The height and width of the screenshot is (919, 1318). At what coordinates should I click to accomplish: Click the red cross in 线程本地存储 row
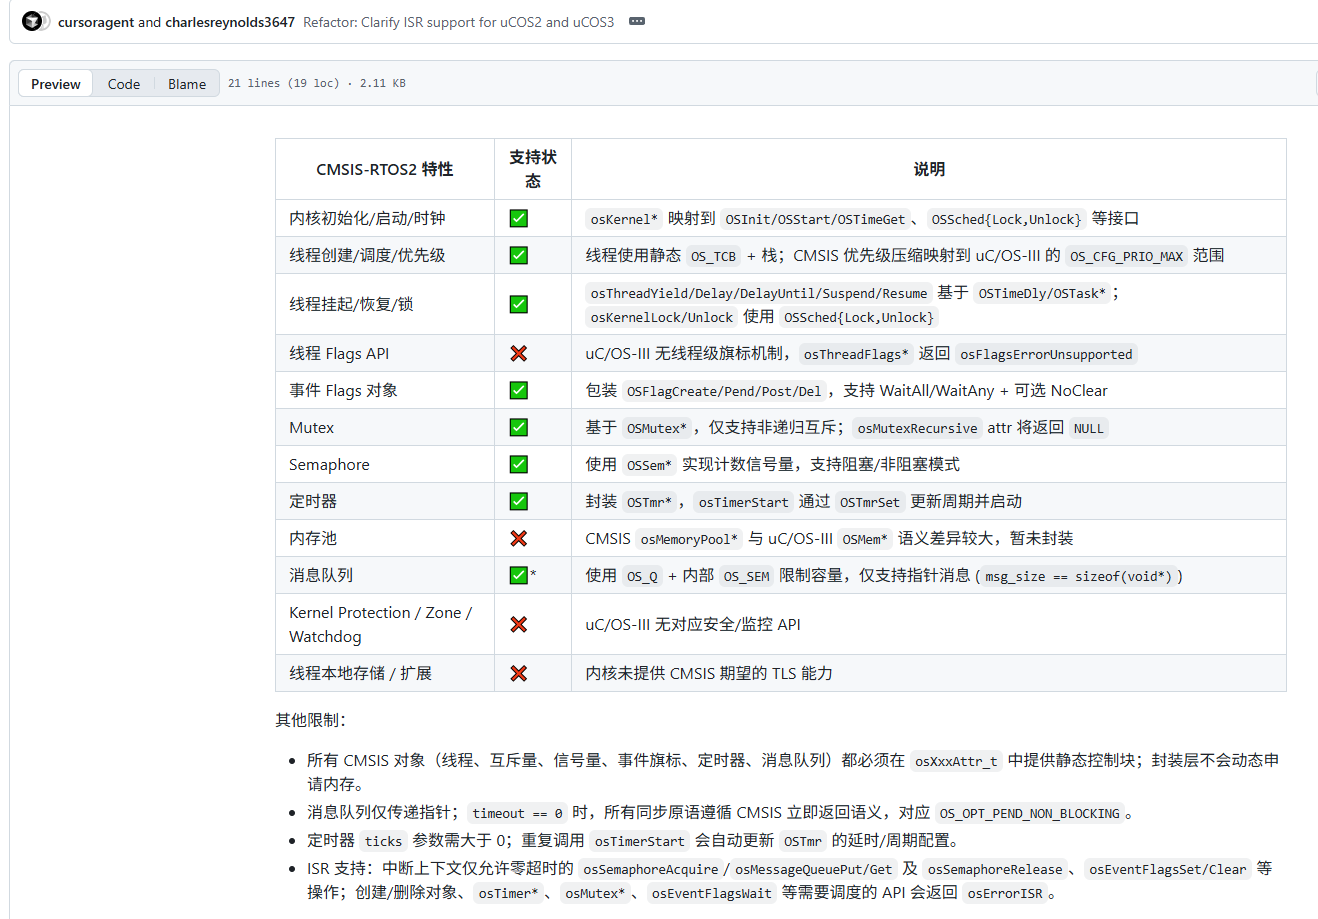[x=518, y=672]
